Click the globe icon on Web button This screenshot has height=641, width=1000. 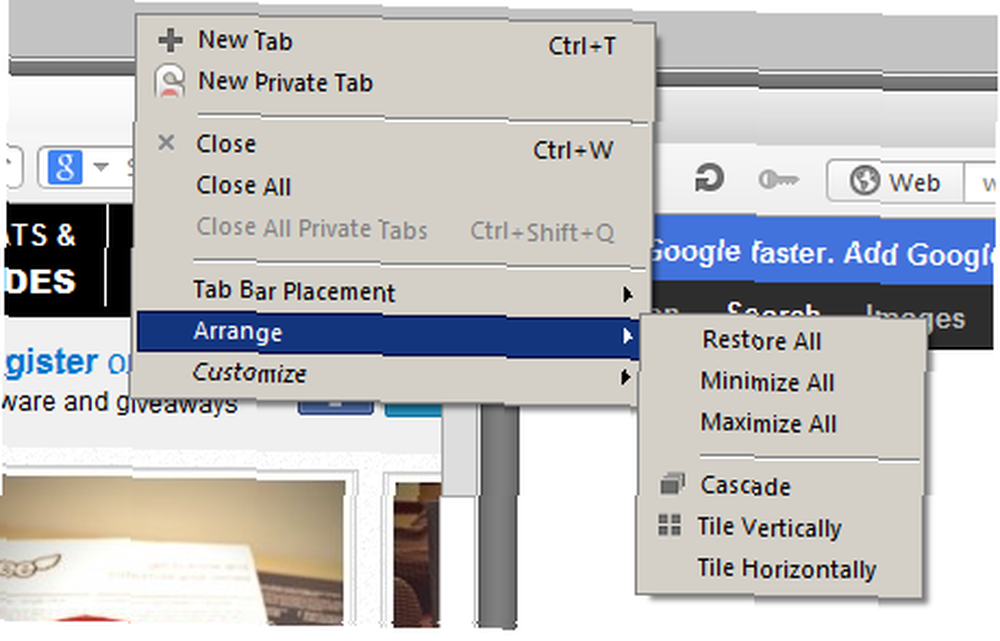click(865, 181)
